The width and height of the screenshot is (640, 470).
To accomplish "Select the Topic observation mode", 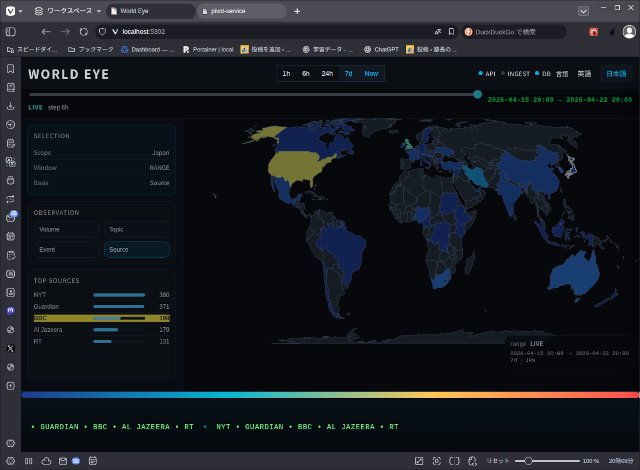I will coord(136,230).
